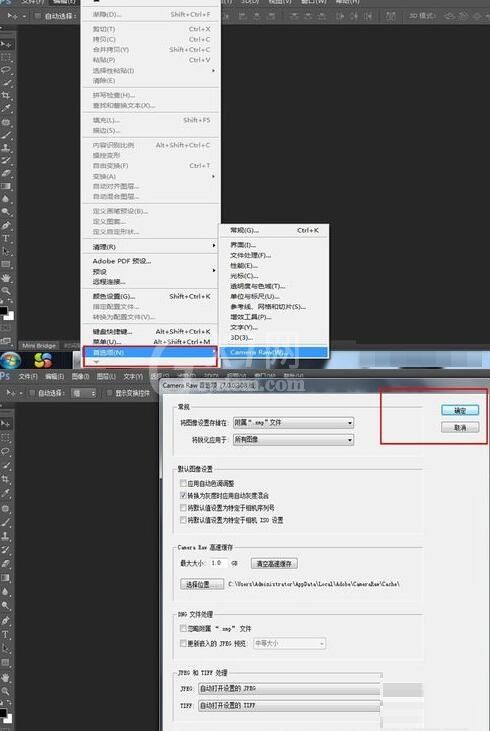The image size is (490, 731).
Task: Expand the 首选项(N) submenu entry
Action: pyautogui.click(x=151, y=352)
